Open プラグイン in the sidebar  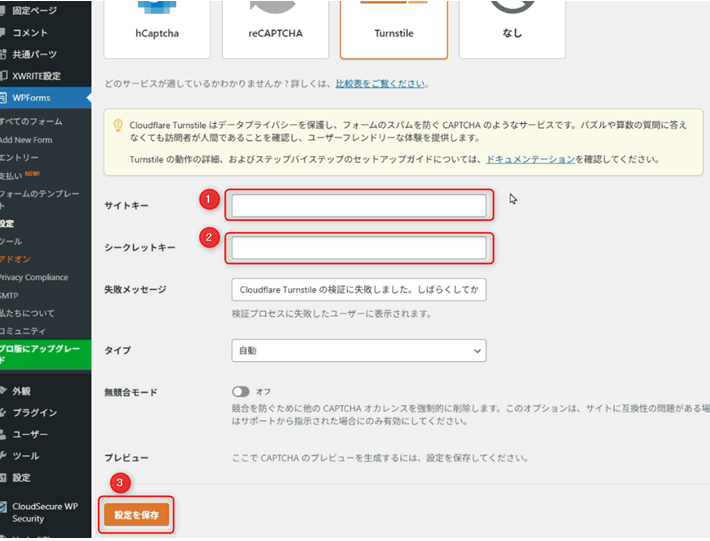(x=34, y=413)
